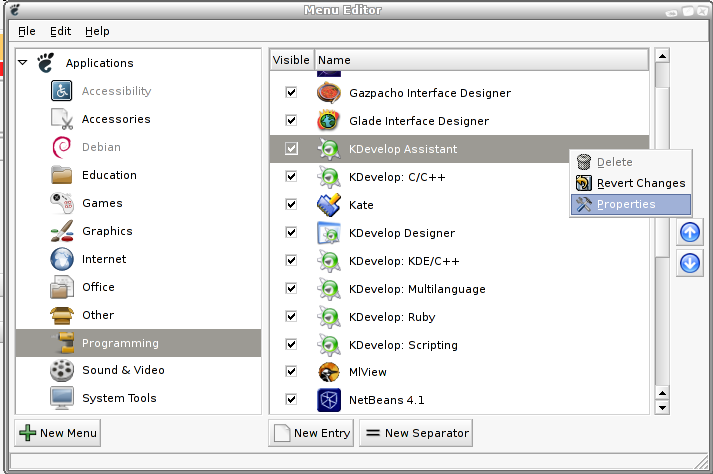Click the New Separator button

click(416, 433)
